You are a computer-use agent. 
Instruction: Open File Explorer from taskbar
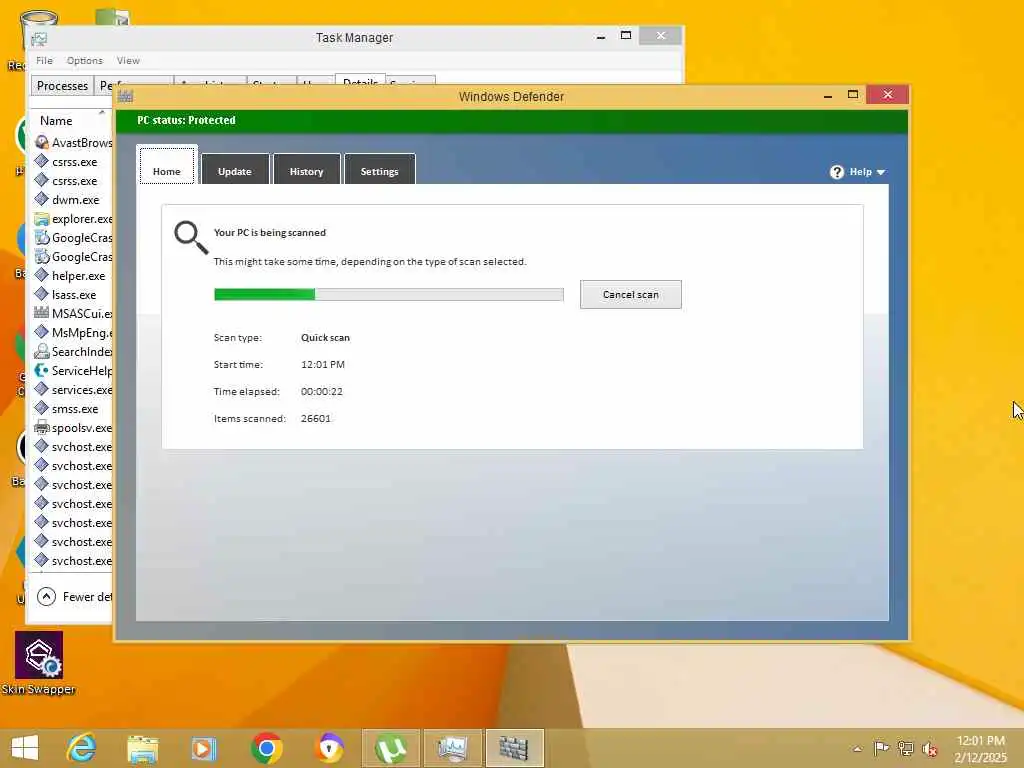pos(142,748)
